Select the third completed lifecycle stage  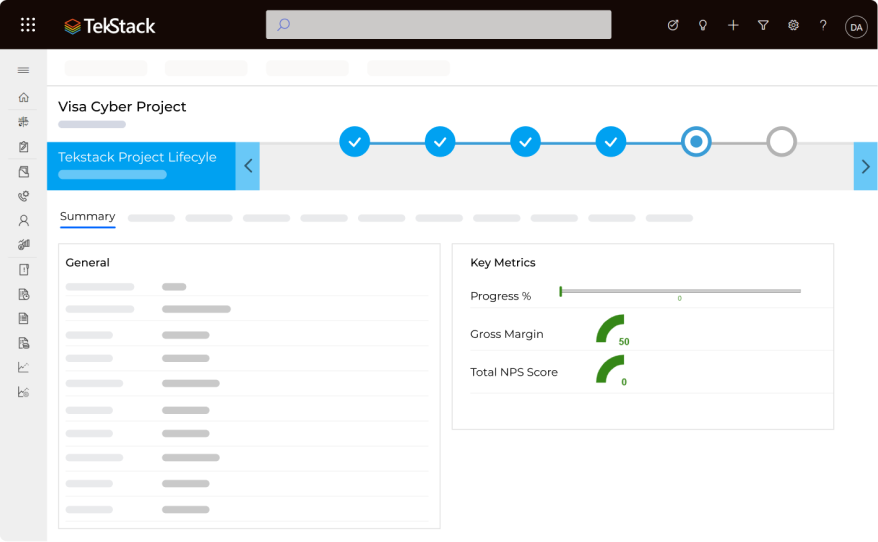tap(525, 142)
